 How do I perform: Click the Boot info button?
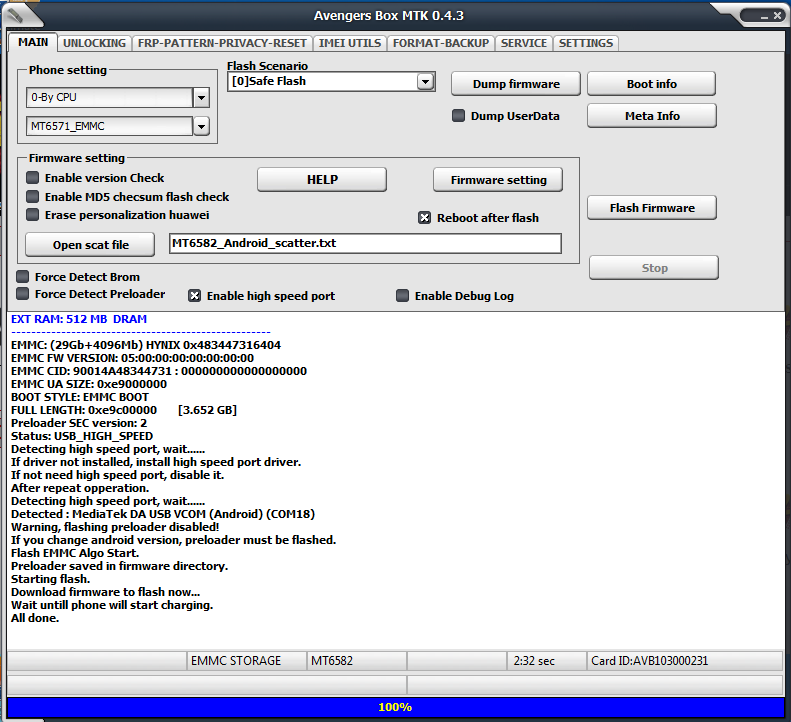pyautogui.click(x=651, y=84)
